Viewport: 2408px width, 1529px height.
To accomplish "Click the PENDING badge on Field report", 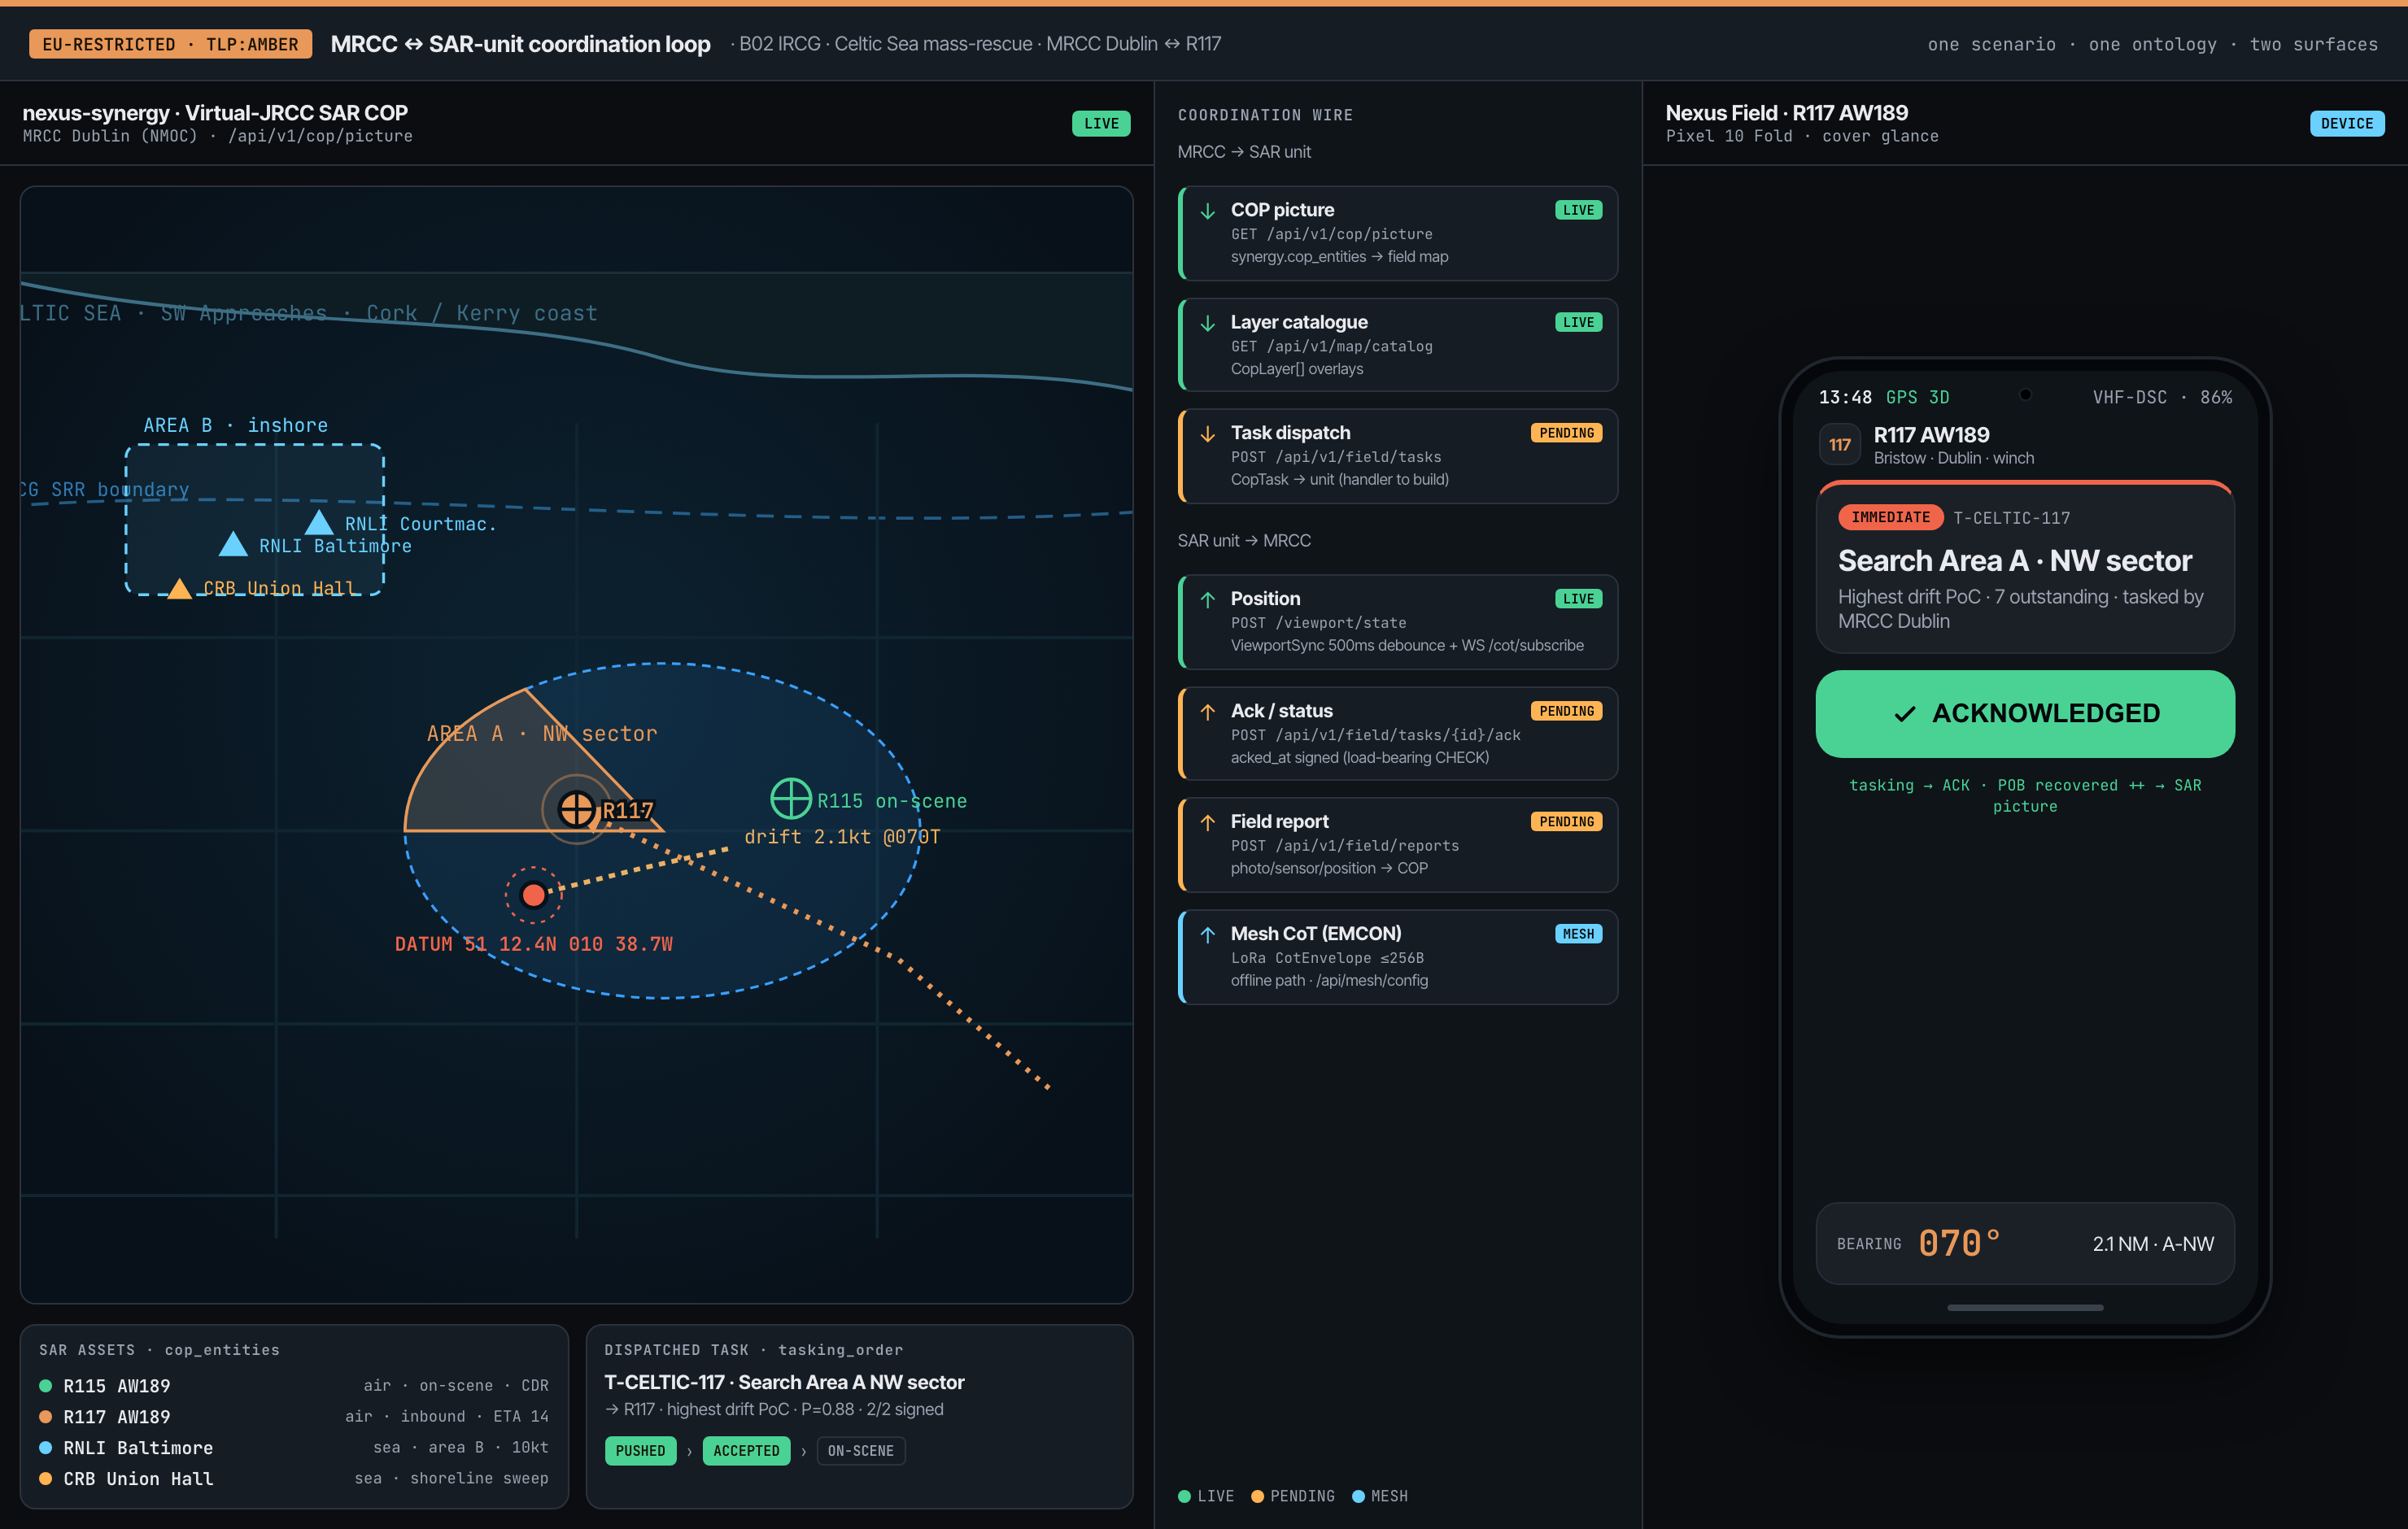I will point(1566,822).
